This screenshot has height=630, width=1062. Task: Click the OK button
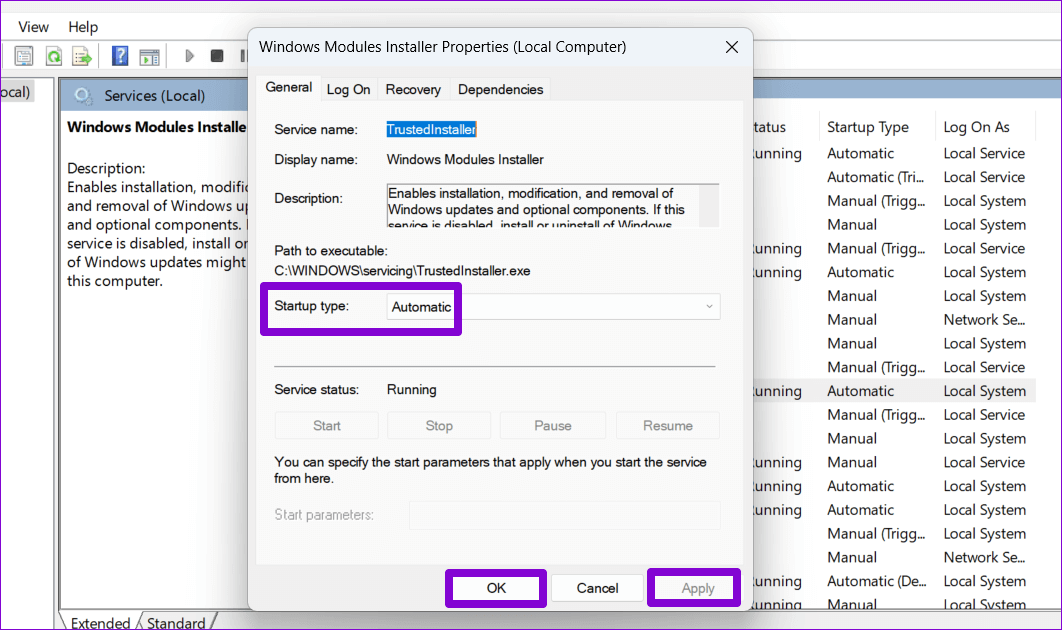pyautogui.click(x=496, y=588)
